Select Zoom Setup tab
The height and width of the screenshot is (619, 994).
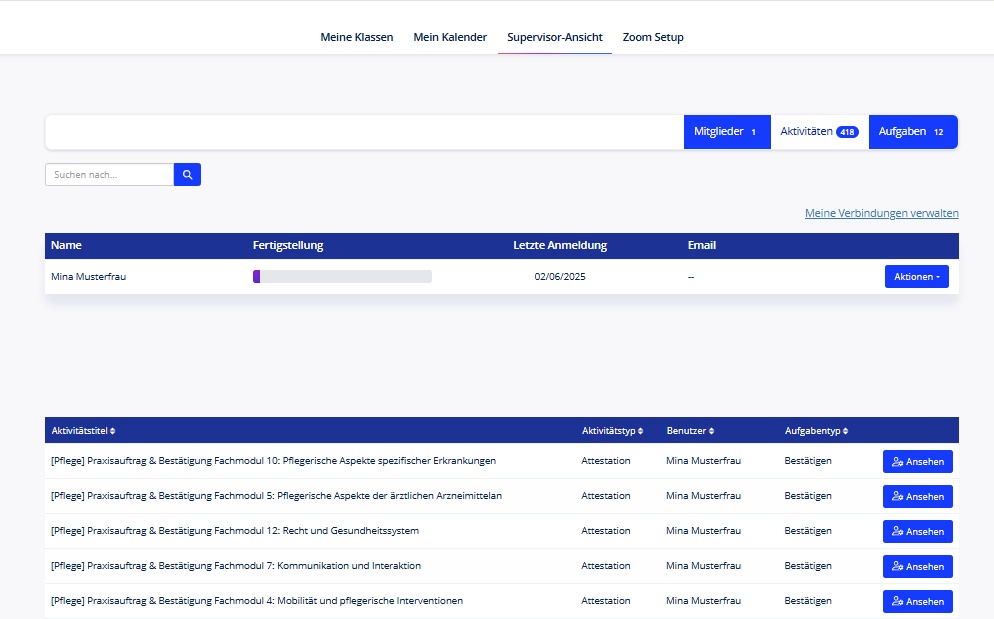[x=653, y=37]
